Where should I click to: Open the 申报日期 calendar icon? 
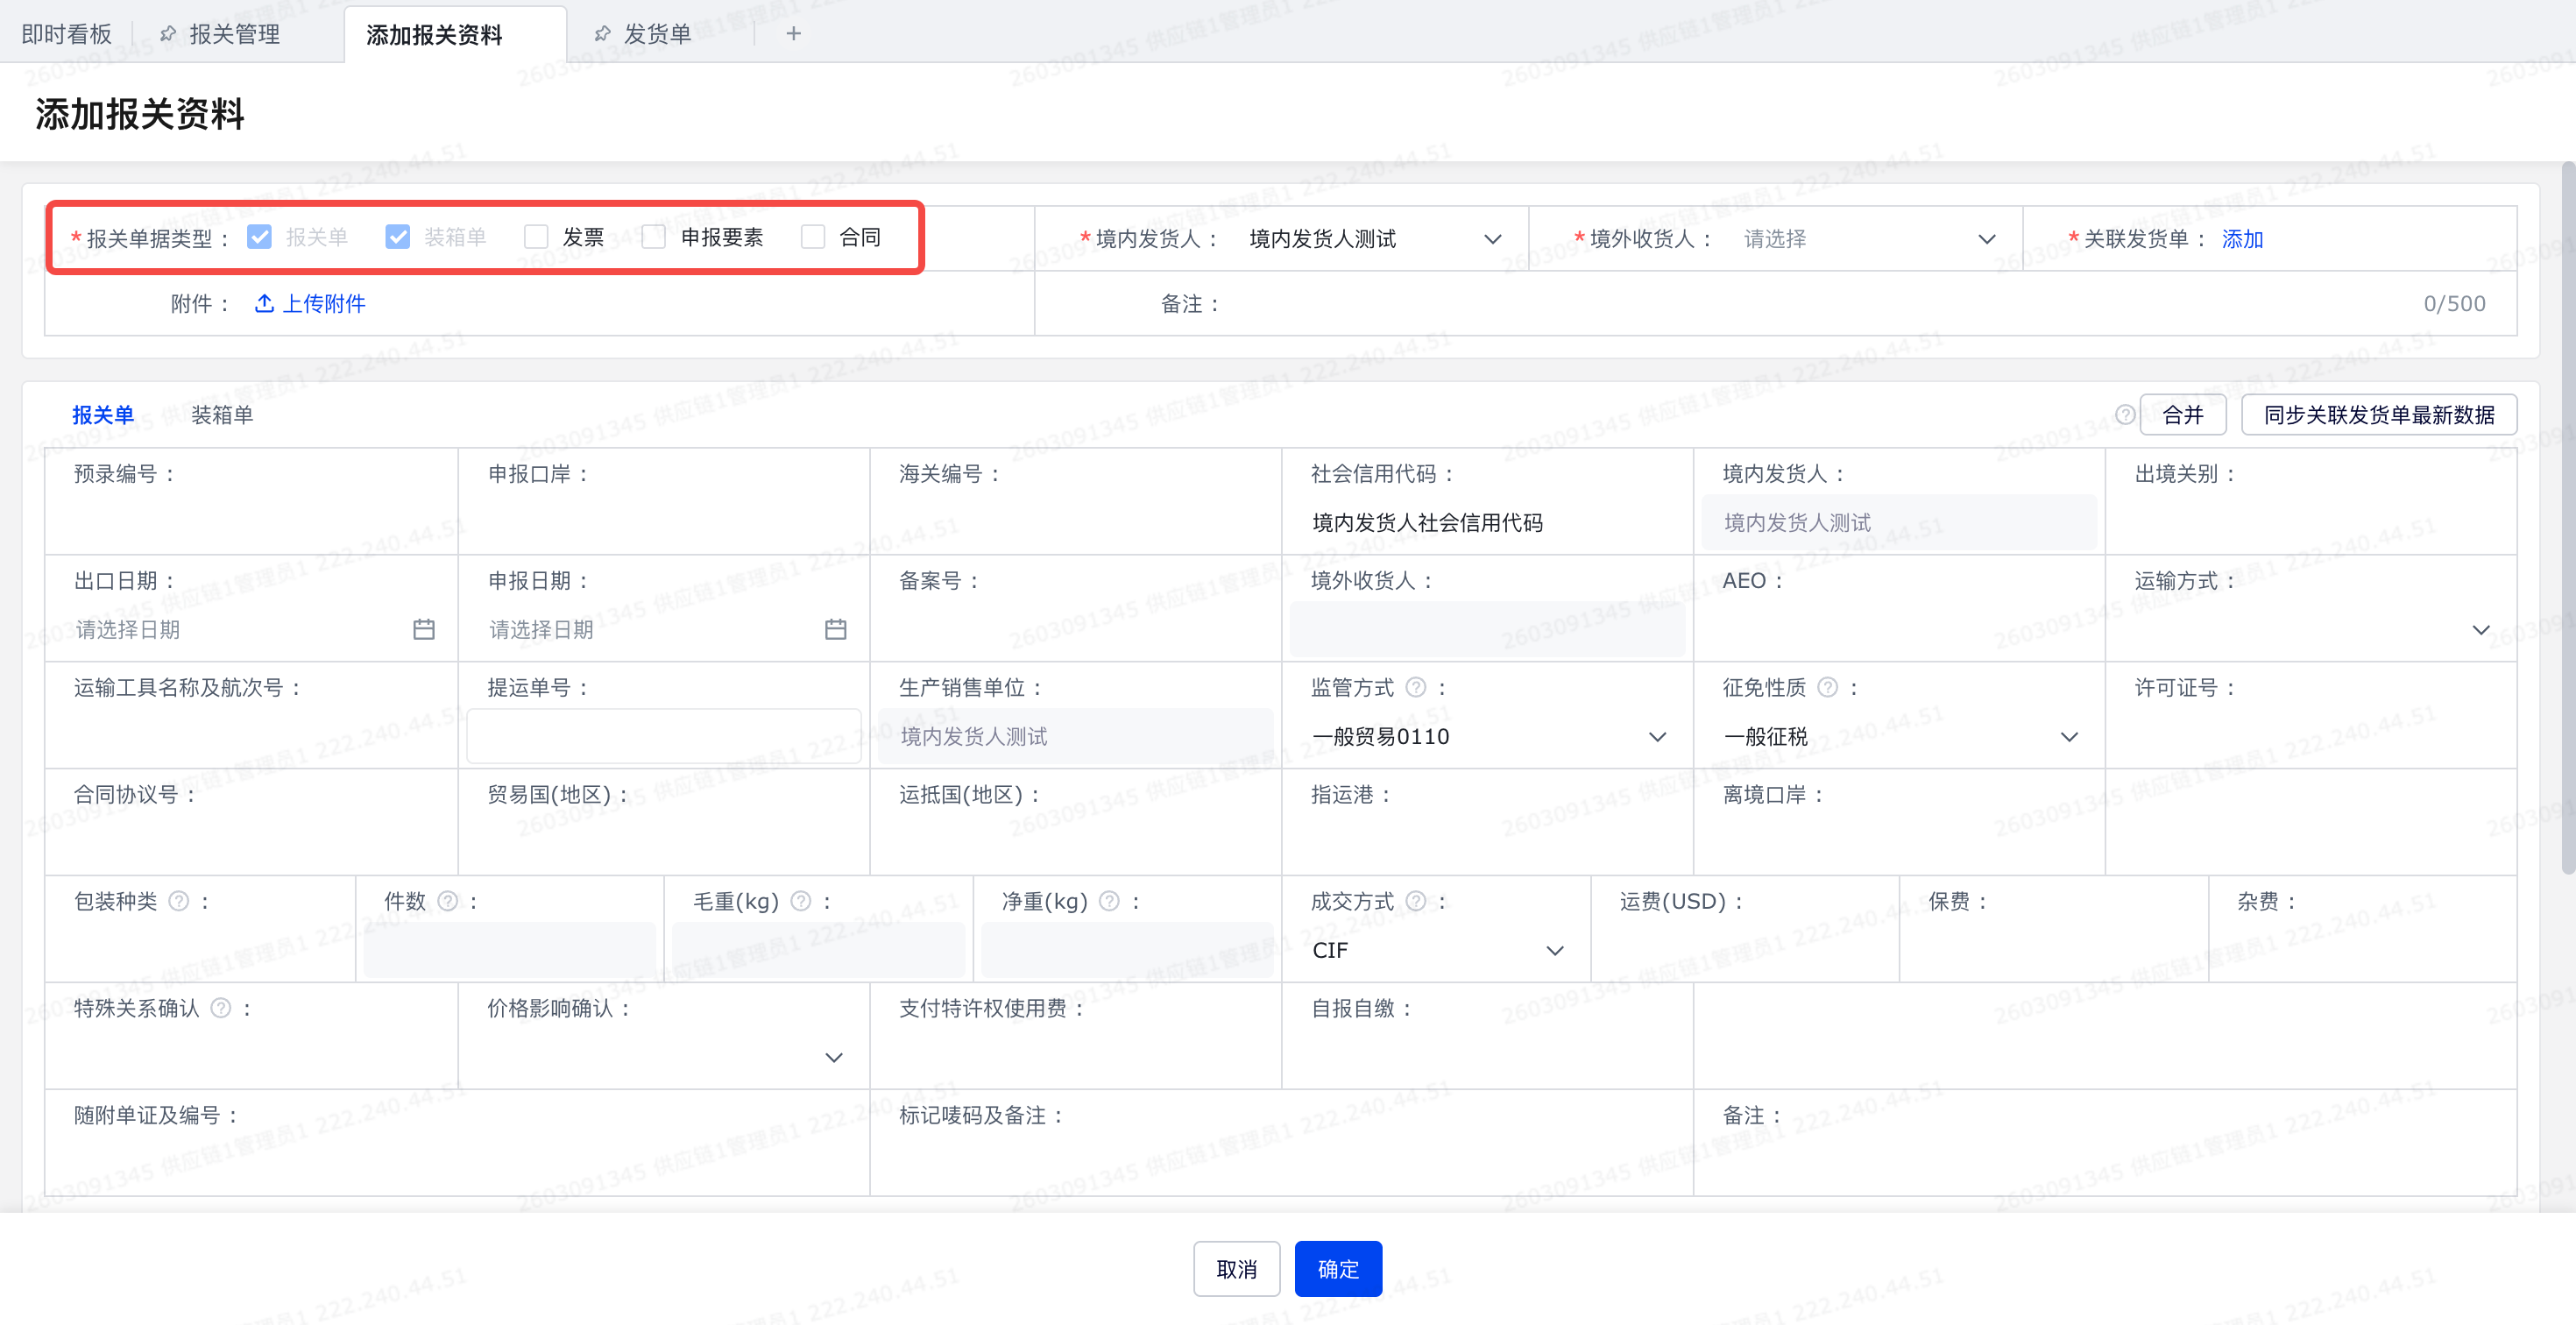[x=836, y=629]
